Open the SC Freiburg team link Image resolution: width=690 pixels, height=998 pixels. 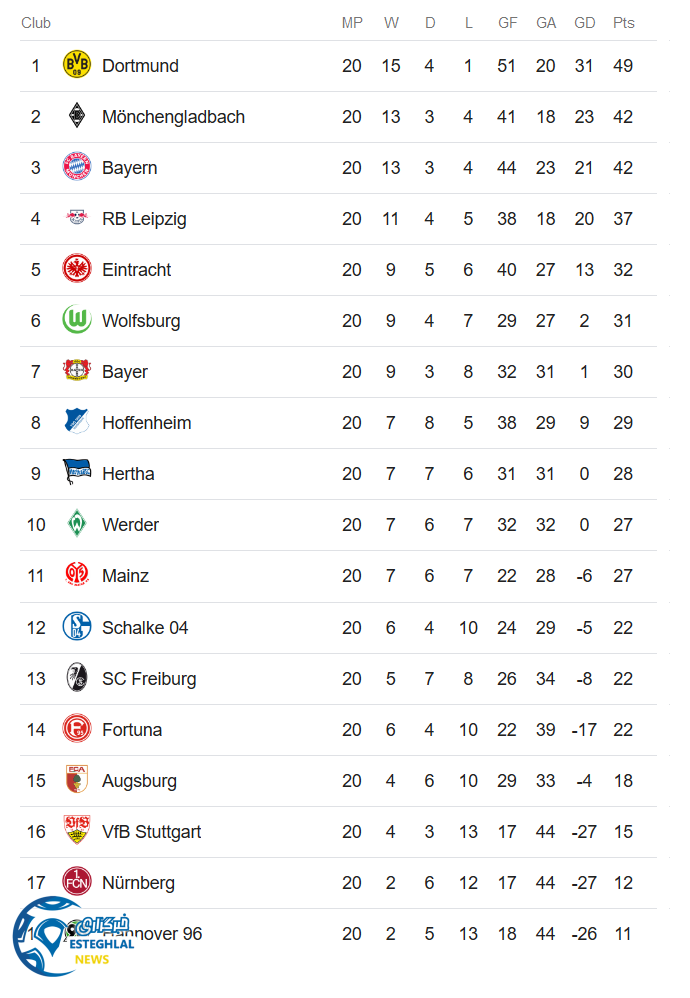(149, 679)
